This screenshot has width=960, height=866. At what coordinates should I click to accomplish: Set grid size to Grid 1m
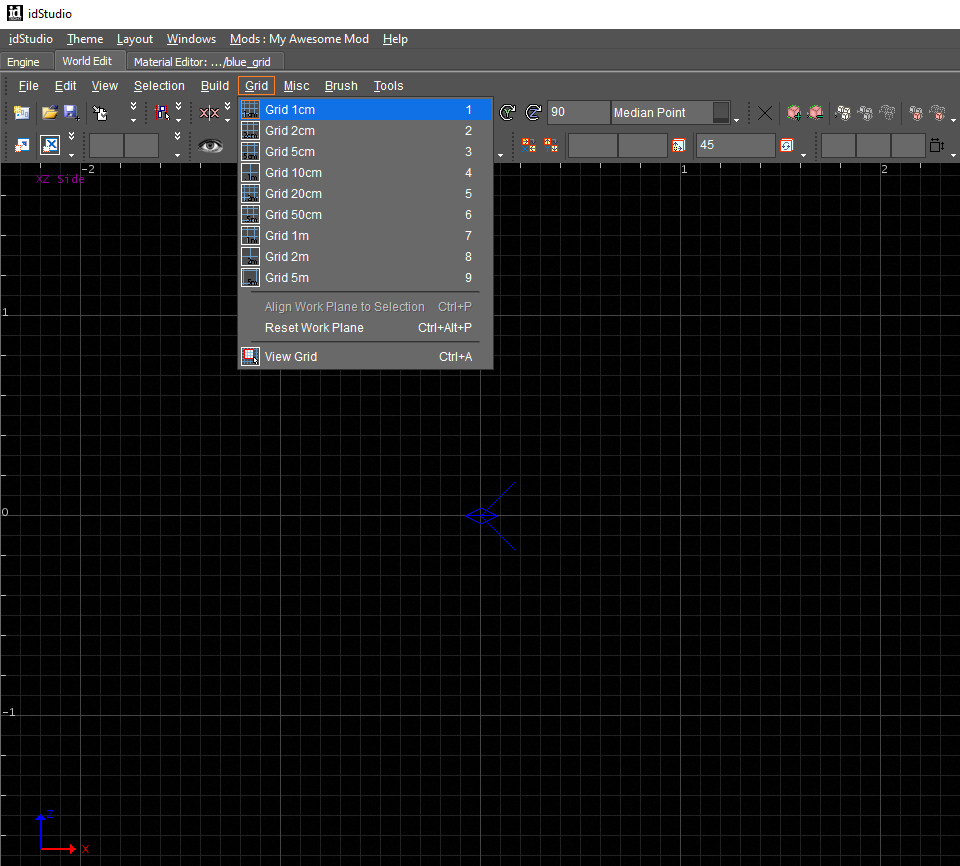click(x=366, y=236)
